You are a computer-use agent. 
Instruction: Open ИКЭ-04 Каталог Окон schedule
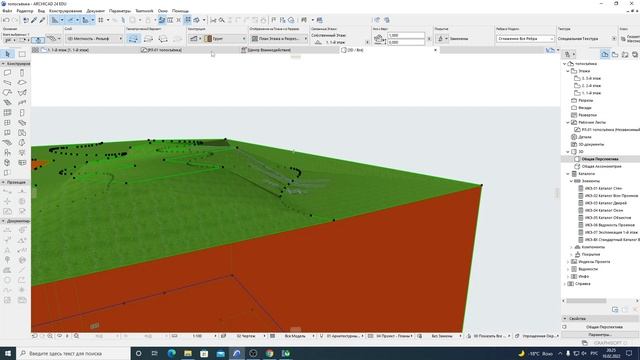tap(604, 210)
